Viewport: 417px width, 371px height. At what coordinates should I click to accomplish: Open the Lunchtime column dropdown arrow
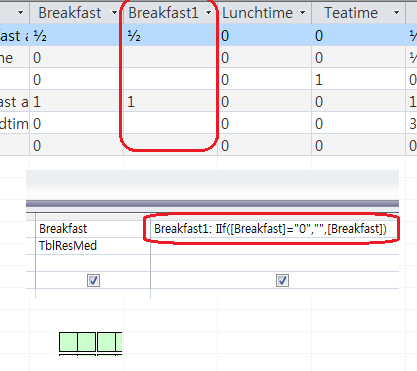click(303, 13)
